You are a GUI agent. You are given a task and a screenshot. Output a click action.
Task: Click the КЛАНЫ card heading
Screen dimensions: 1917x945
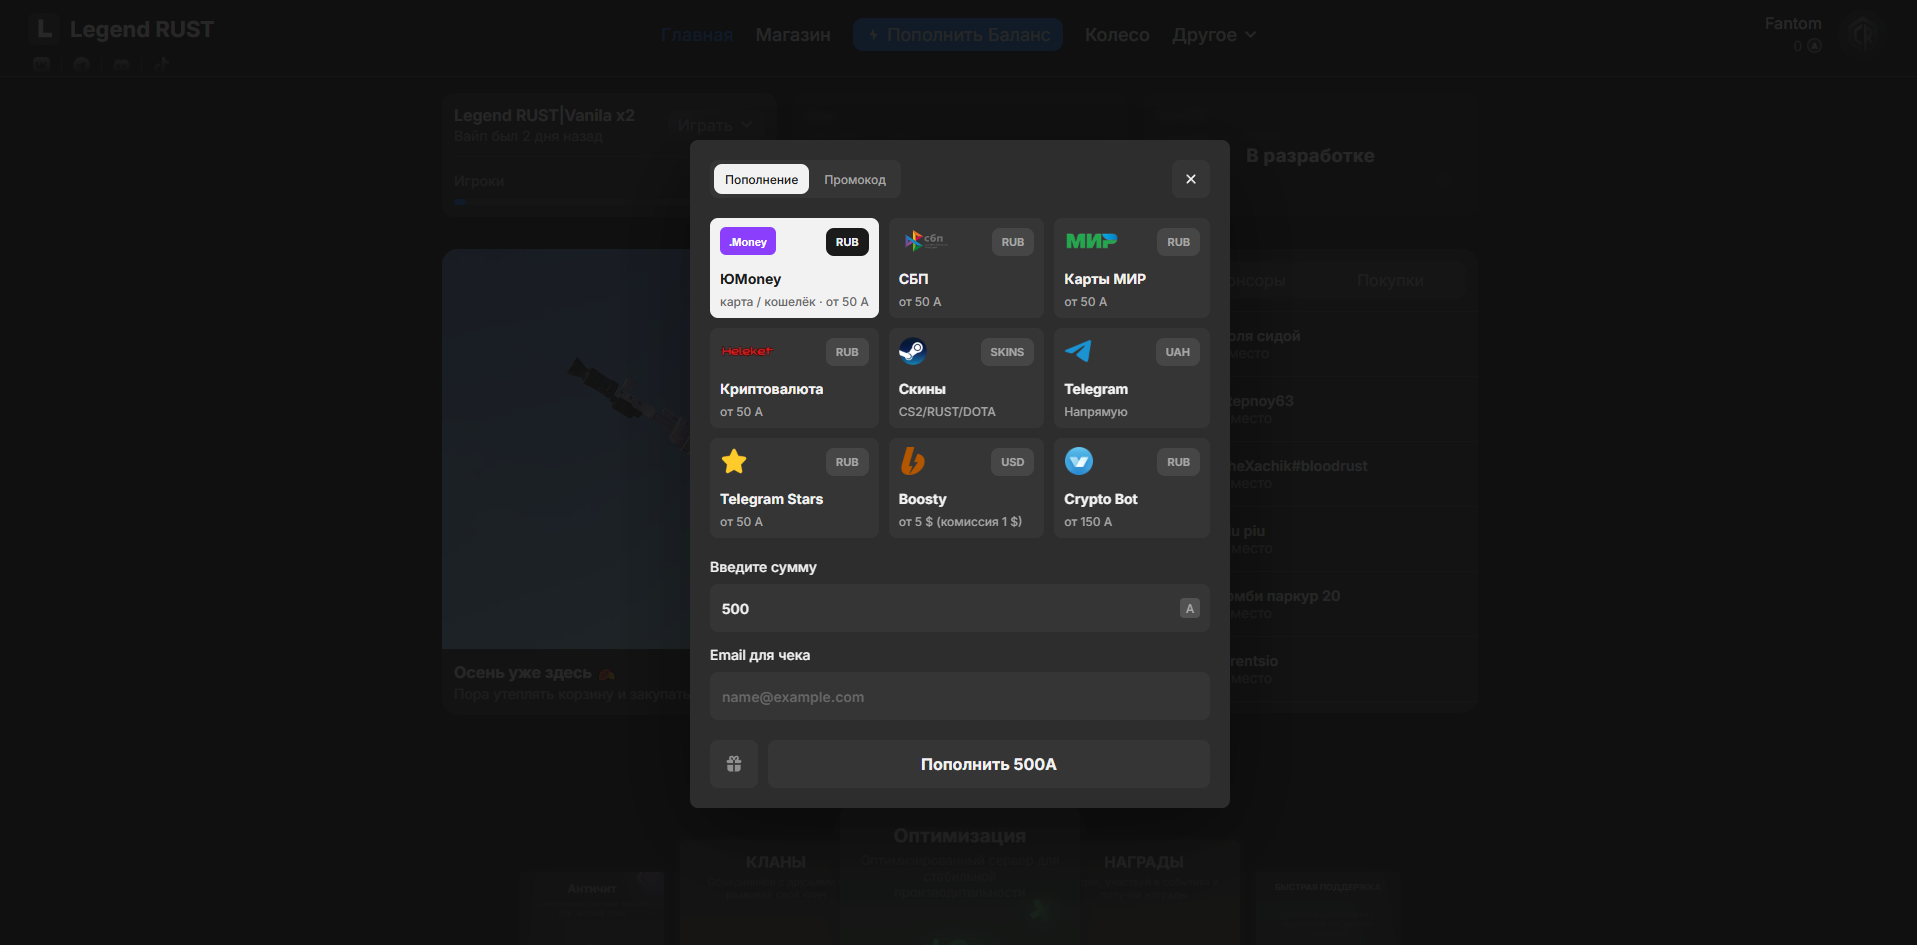click(x=776, y=862)
